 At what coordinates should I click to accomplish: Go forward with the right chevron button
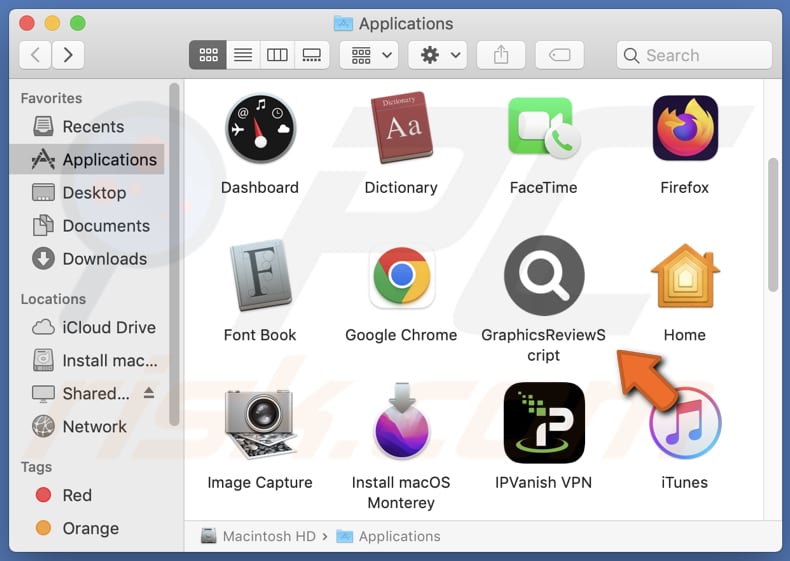68,54
